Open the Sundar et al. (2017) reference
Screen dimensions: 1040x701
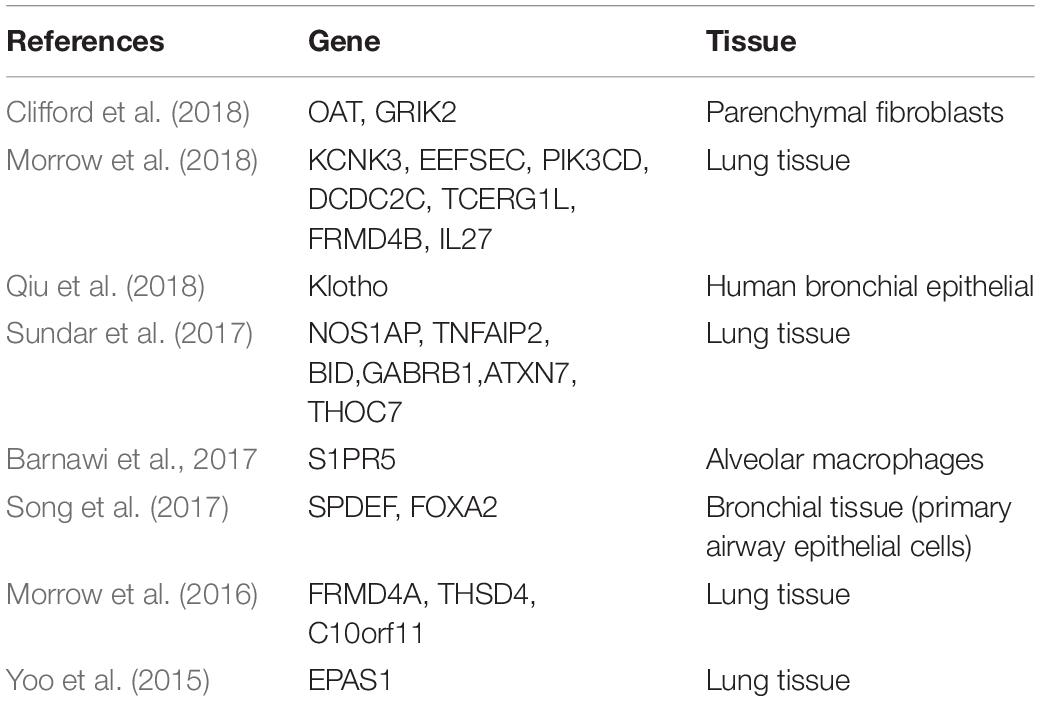pos(129,333)
